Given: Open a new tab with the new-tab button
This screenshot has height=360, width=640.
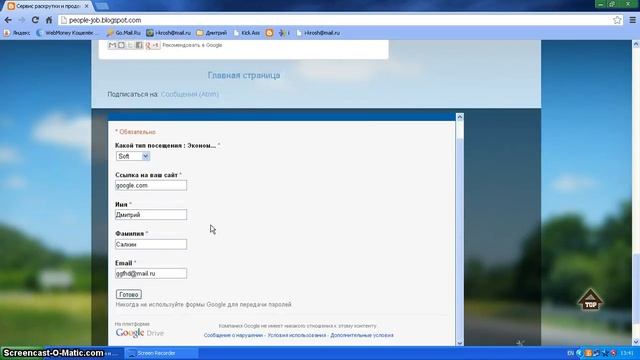Looking at the screenshot, I should [x=102, y=6].
